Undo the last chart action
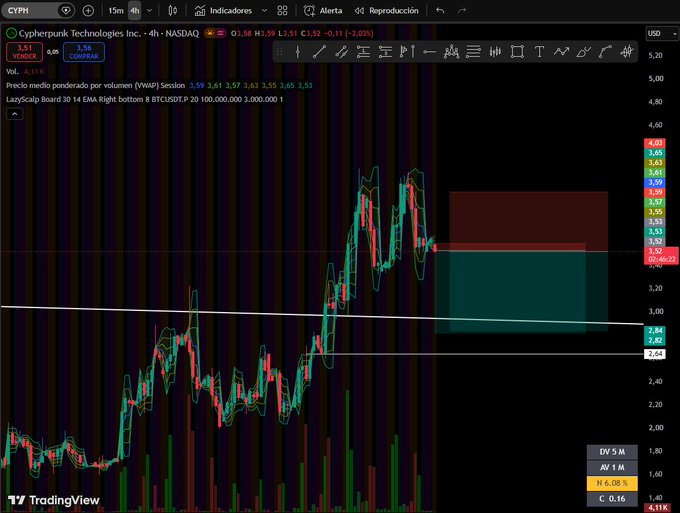The height and width of the screenshot is (513, 680). [440, 10]
